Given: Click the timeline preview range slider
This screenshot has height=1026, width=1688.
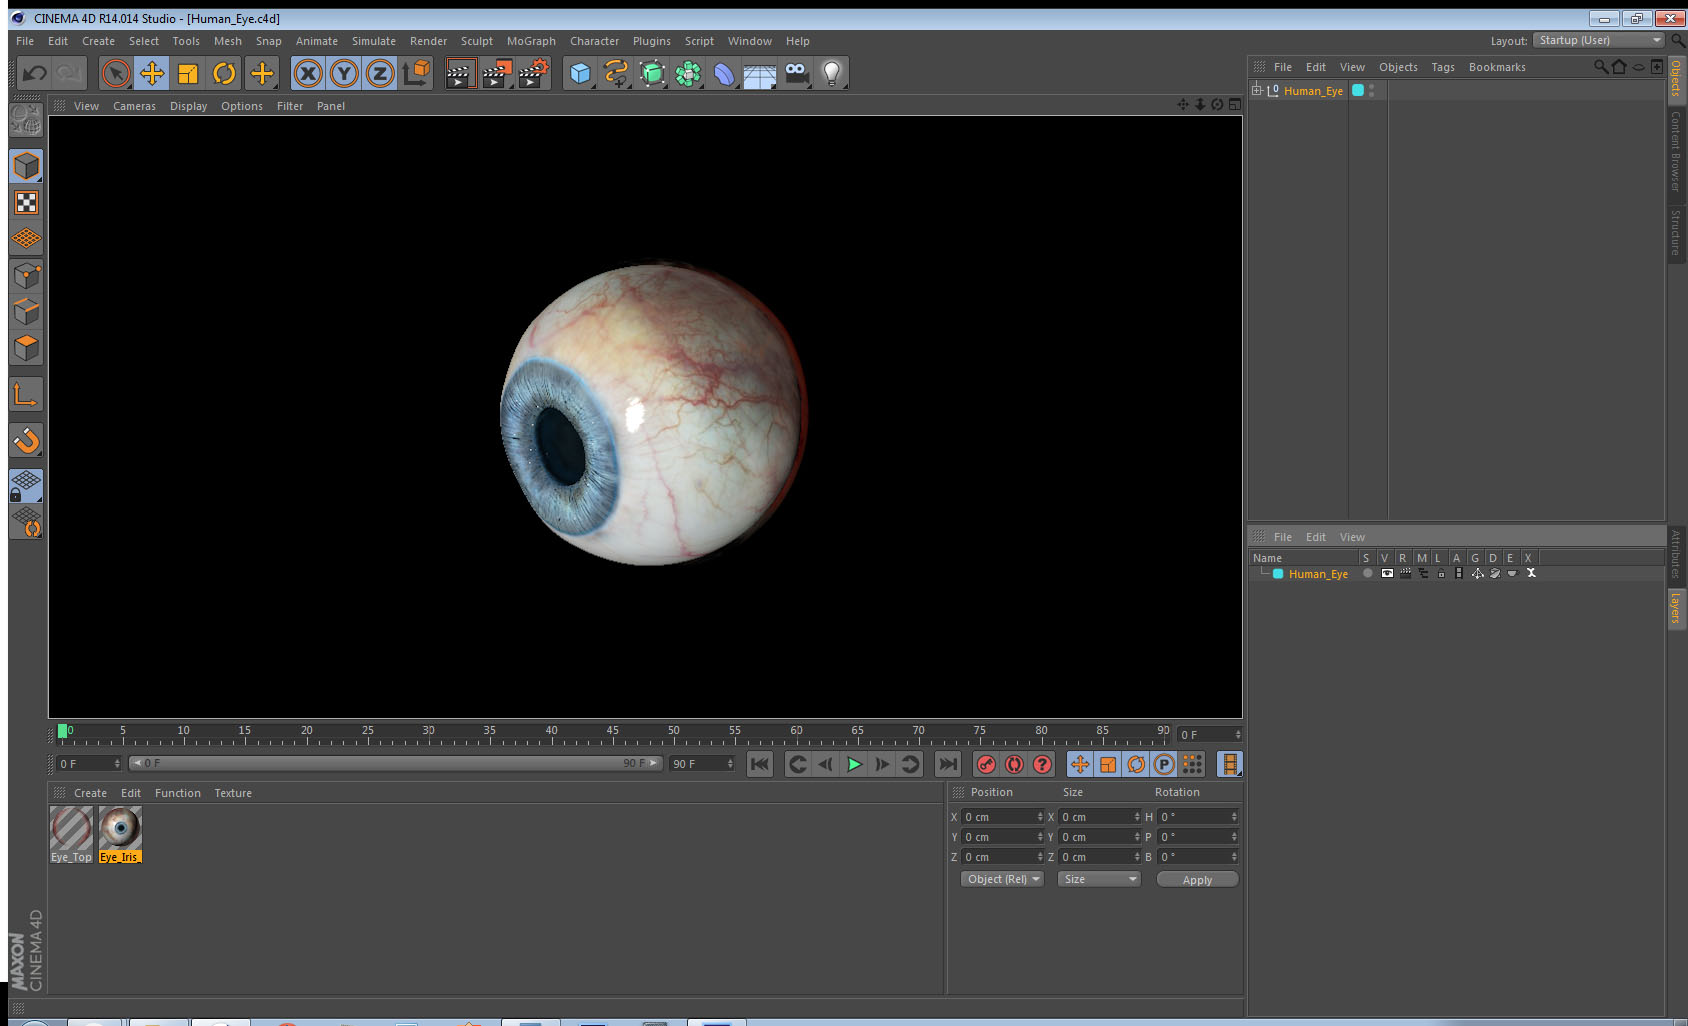Looking at the screenshot, I should [396, 763].
